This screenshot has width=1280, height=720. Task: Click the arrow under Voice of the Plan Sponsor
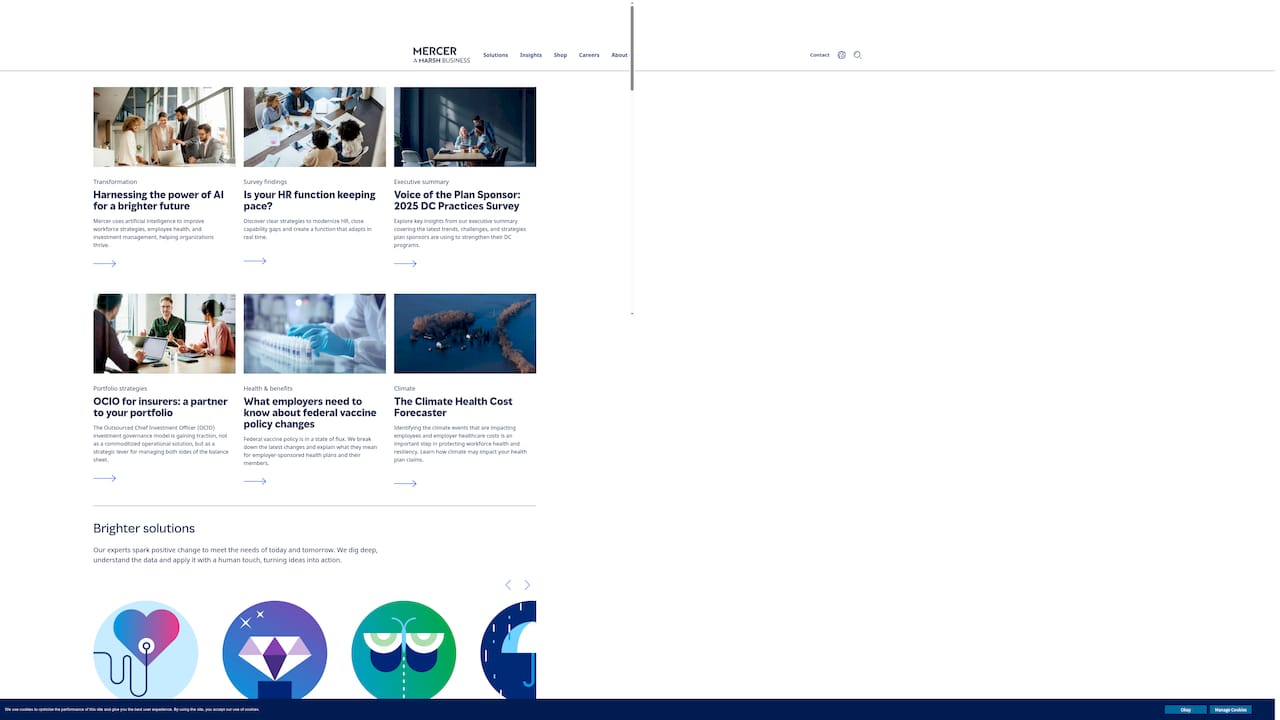(405, 263)
